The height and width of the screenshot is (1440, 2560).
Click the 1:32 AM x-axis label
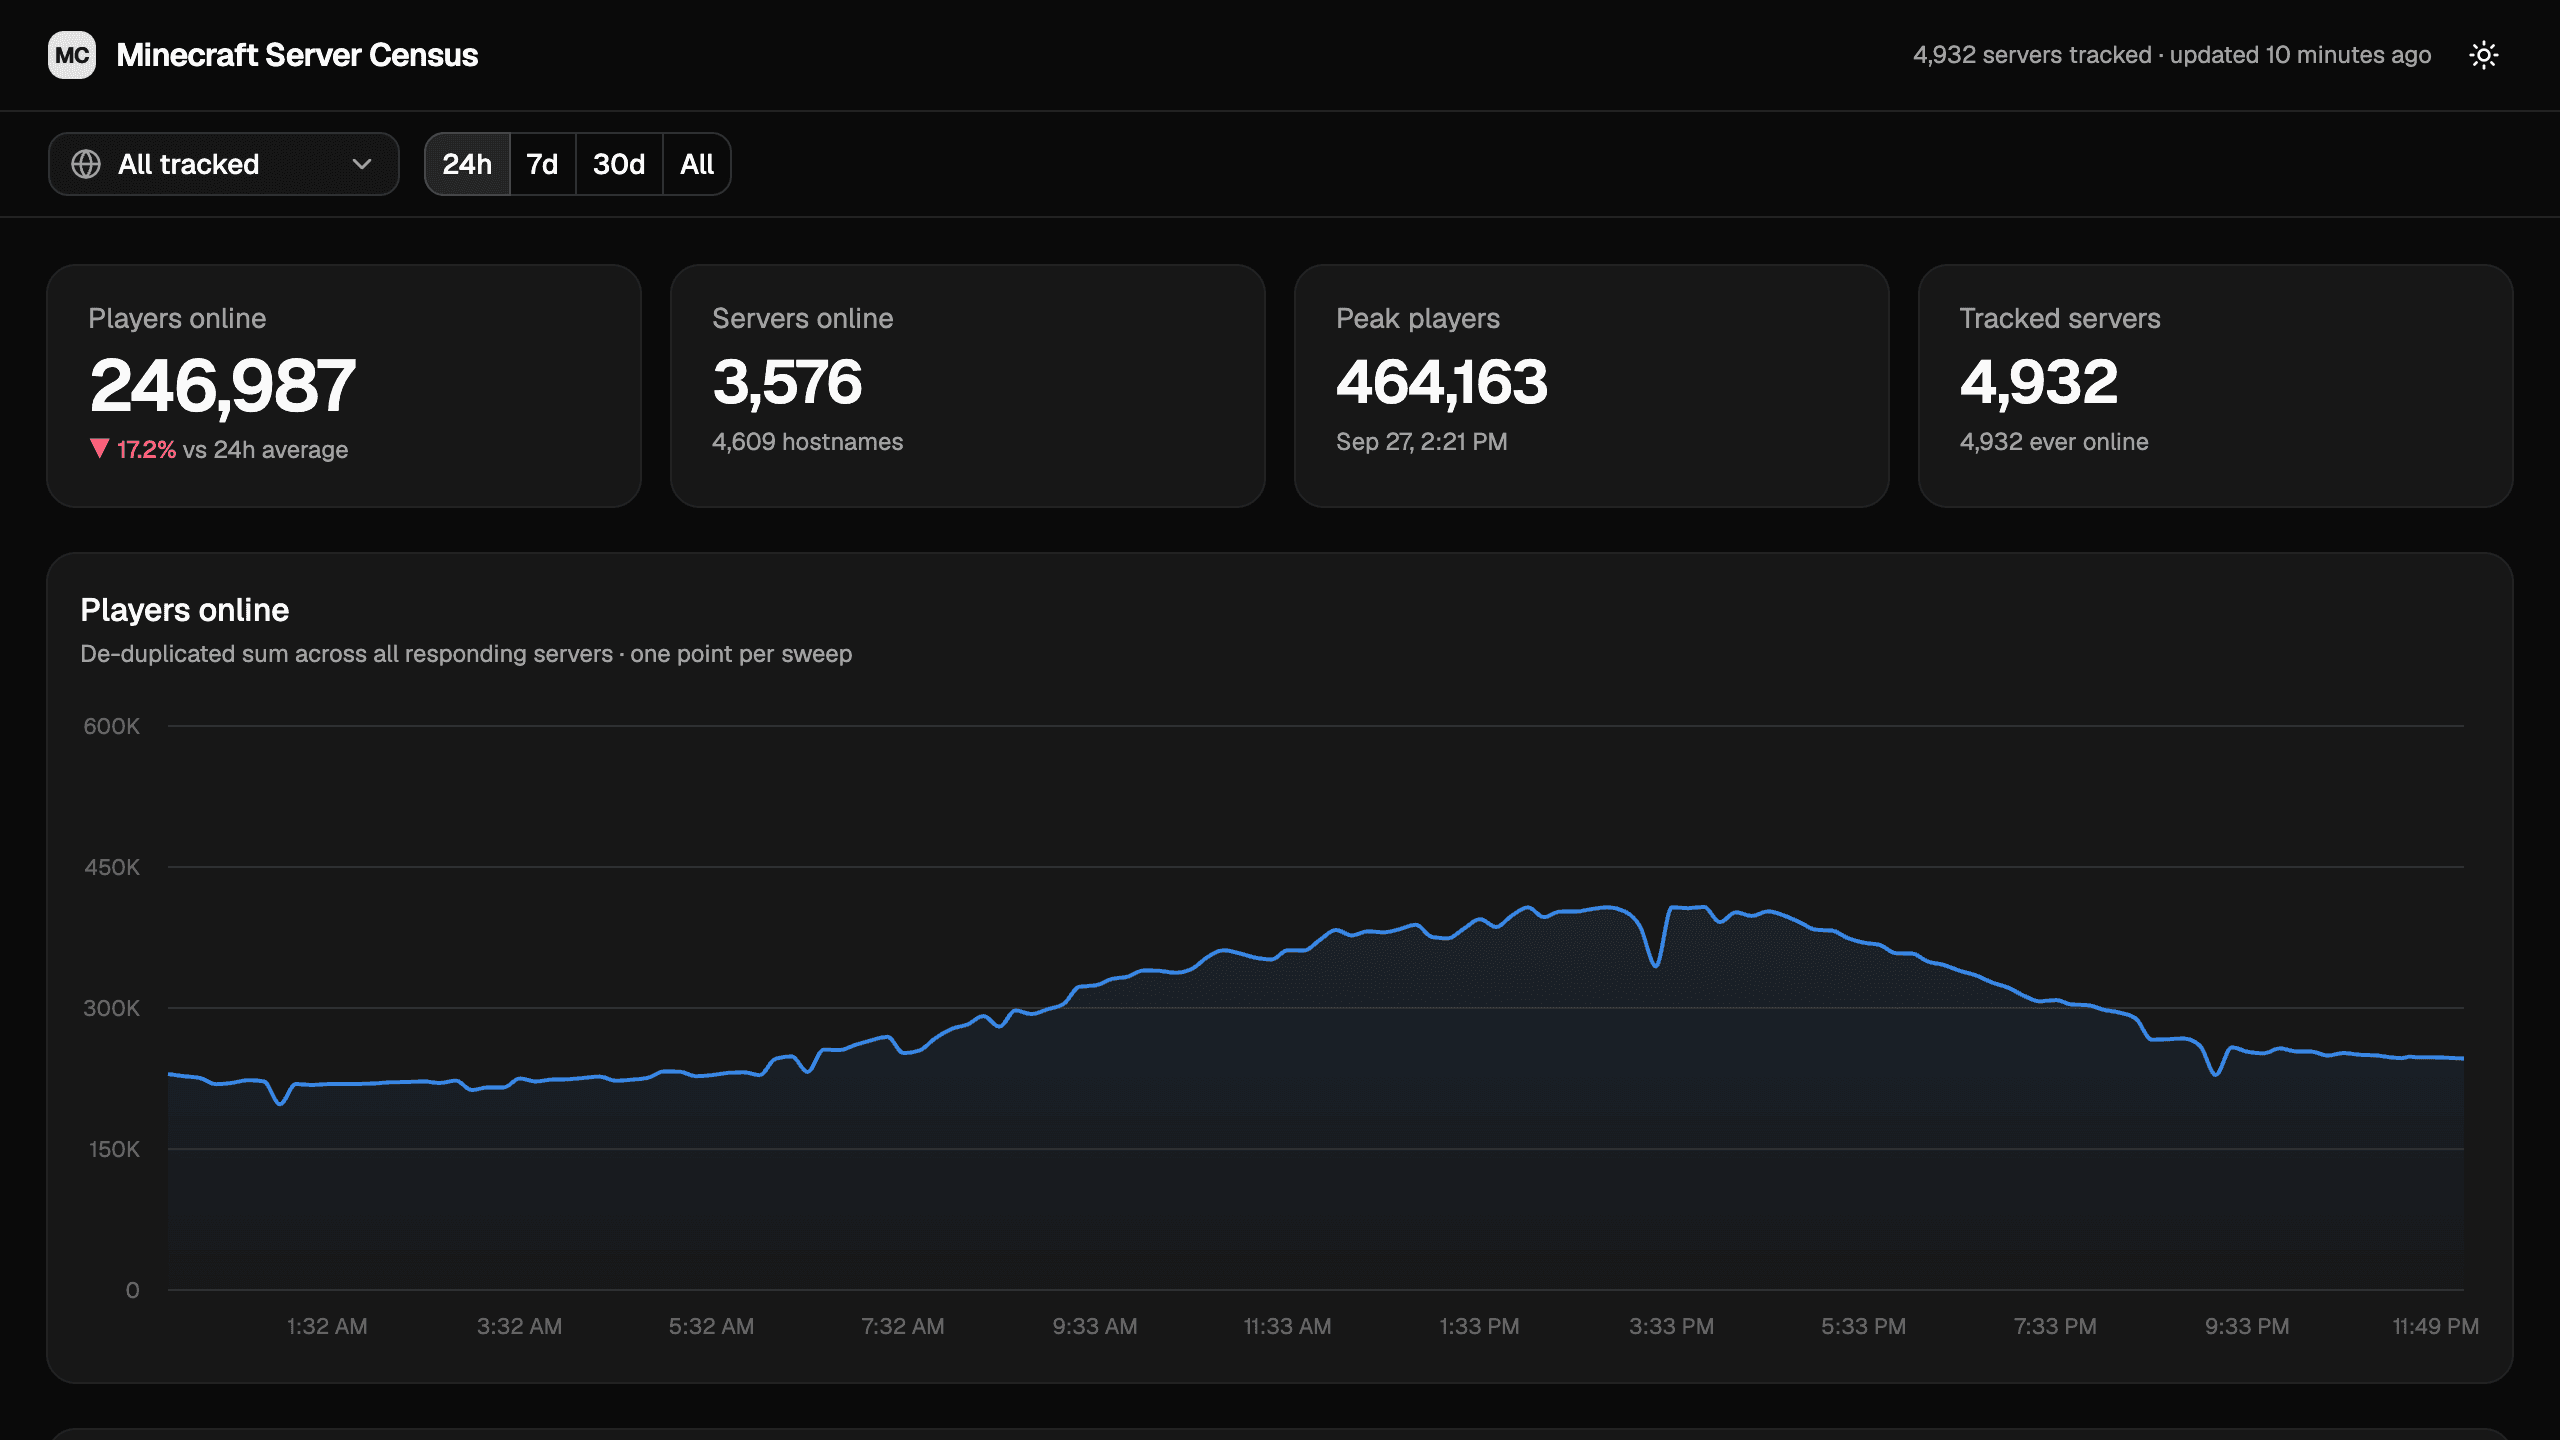point(327,1326)
